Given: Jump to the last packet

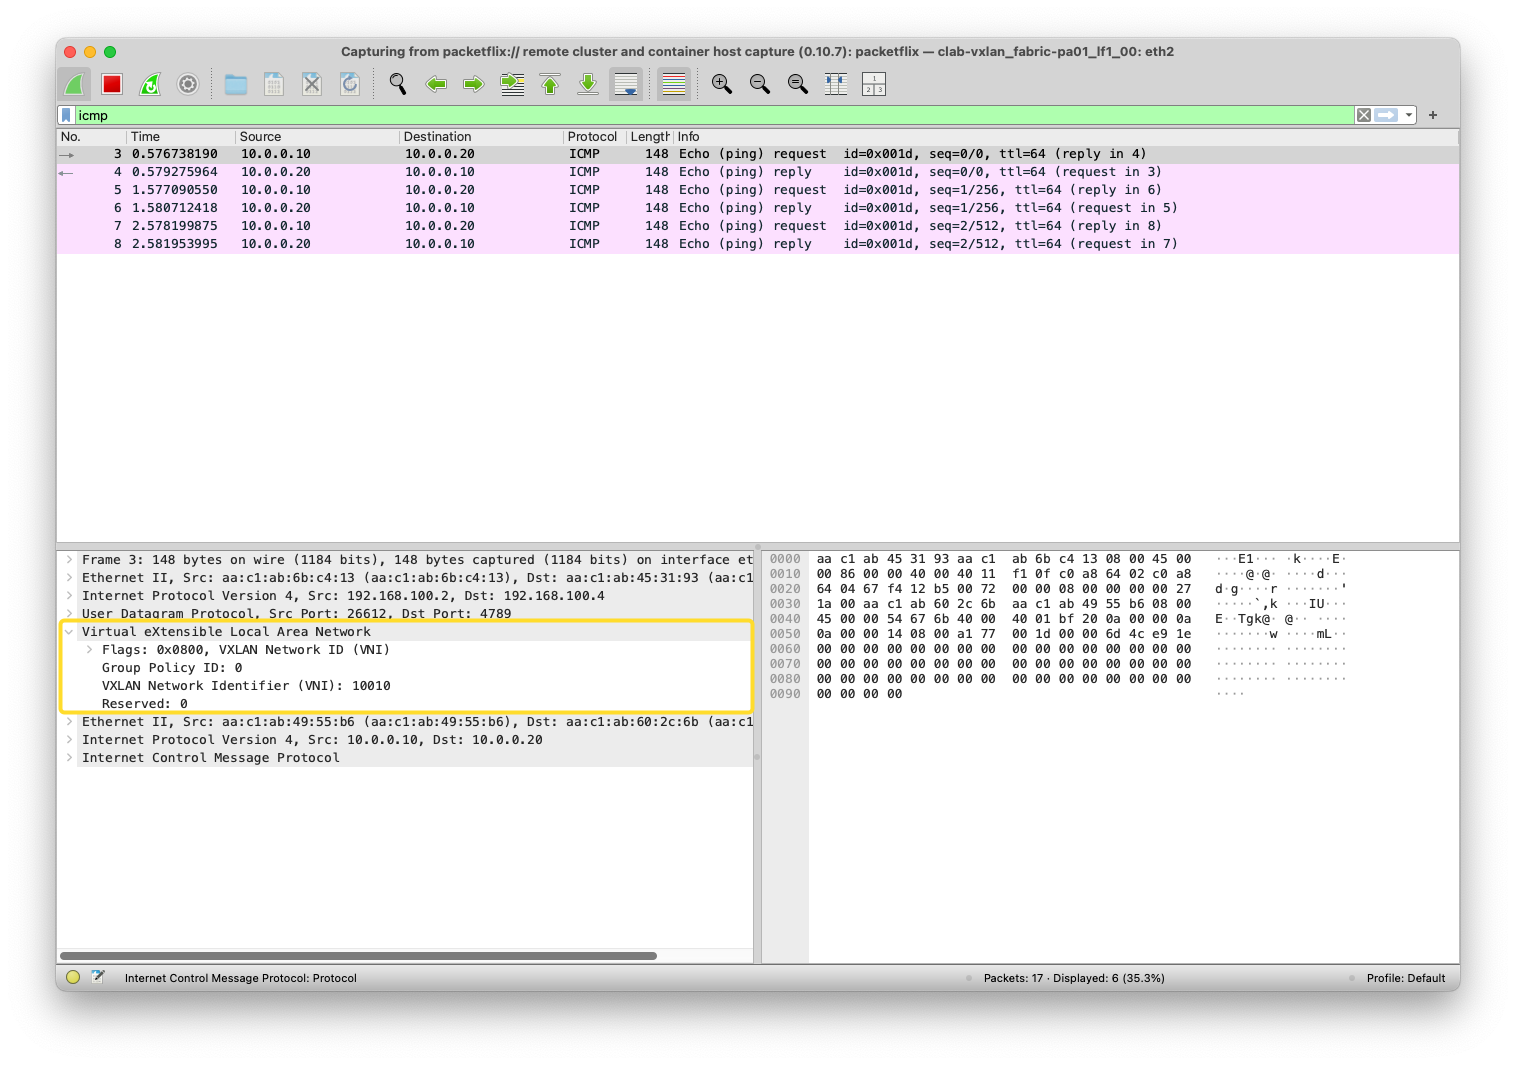Looking at the screenshot, I should (x=587, y=84).
